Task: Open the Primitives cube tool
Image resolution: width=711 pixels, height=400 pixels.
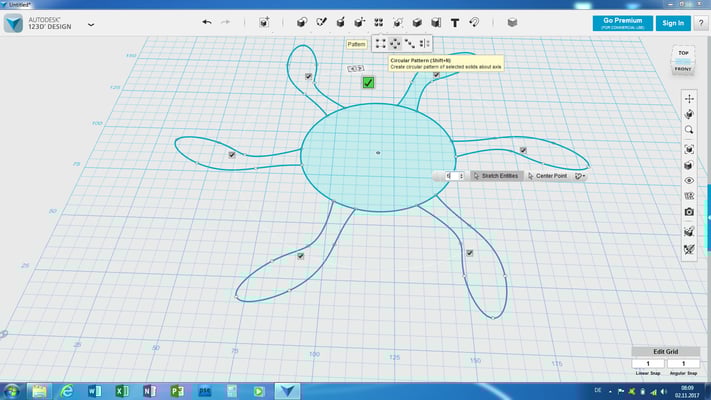Action: click(300, 22)
